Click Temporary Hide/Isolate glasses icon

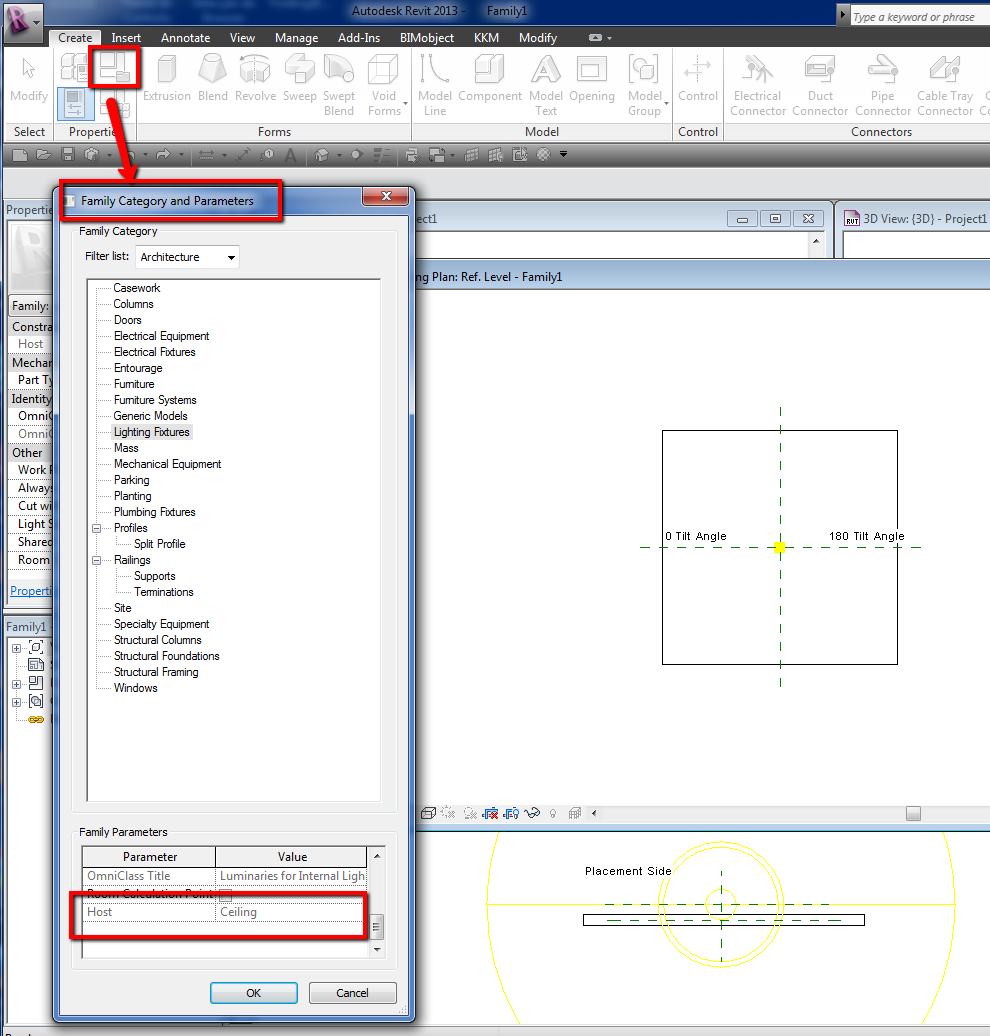pos(532,813)
